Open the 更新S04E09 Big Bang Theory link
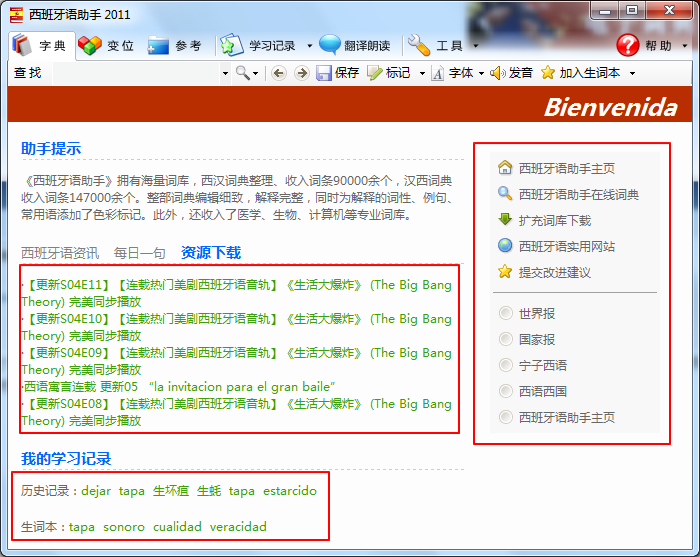 237,361
